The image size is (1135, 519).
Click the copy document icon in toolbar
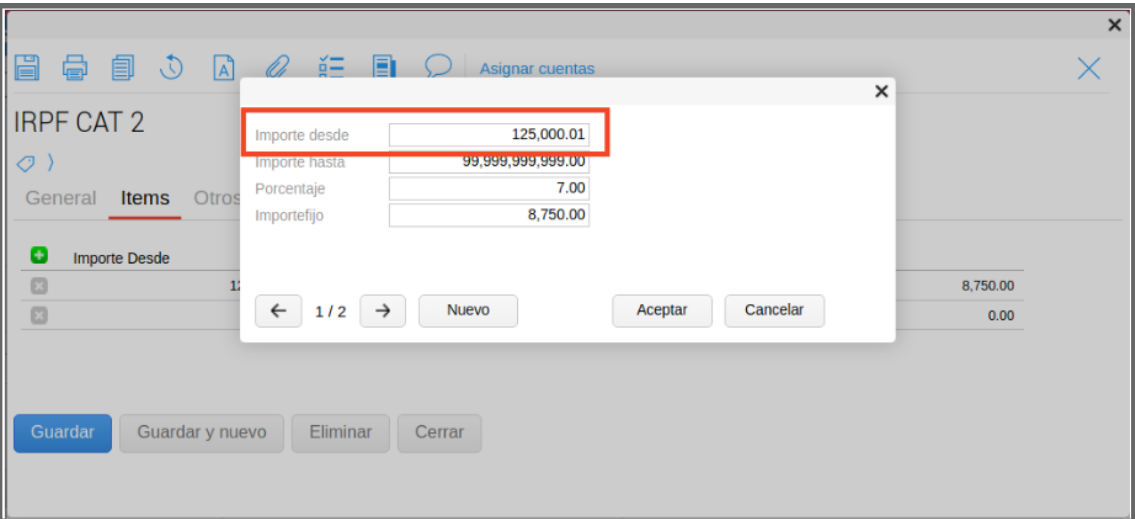pos(123,67)
